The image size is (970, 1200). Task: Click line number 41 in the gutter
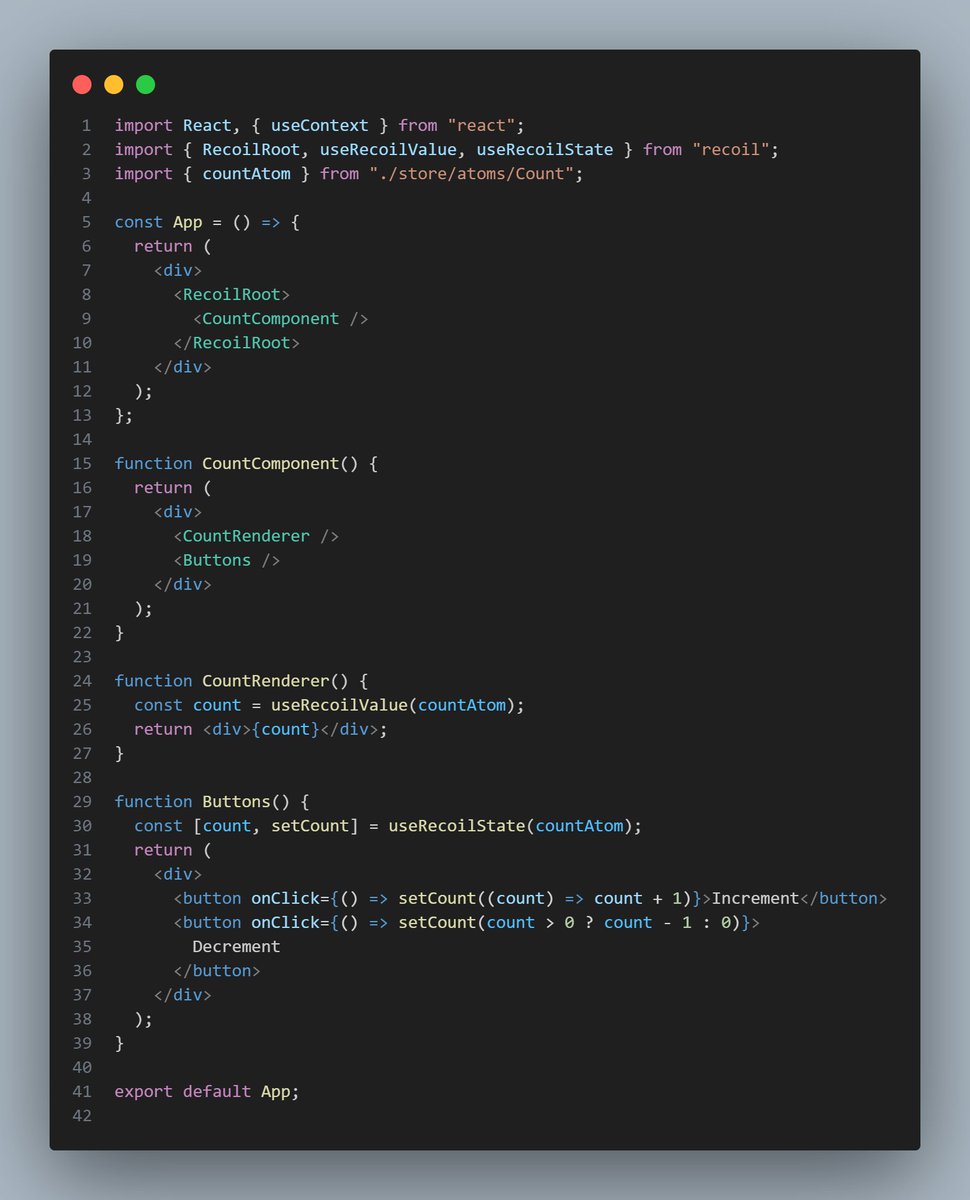[x=81, y=1091]
